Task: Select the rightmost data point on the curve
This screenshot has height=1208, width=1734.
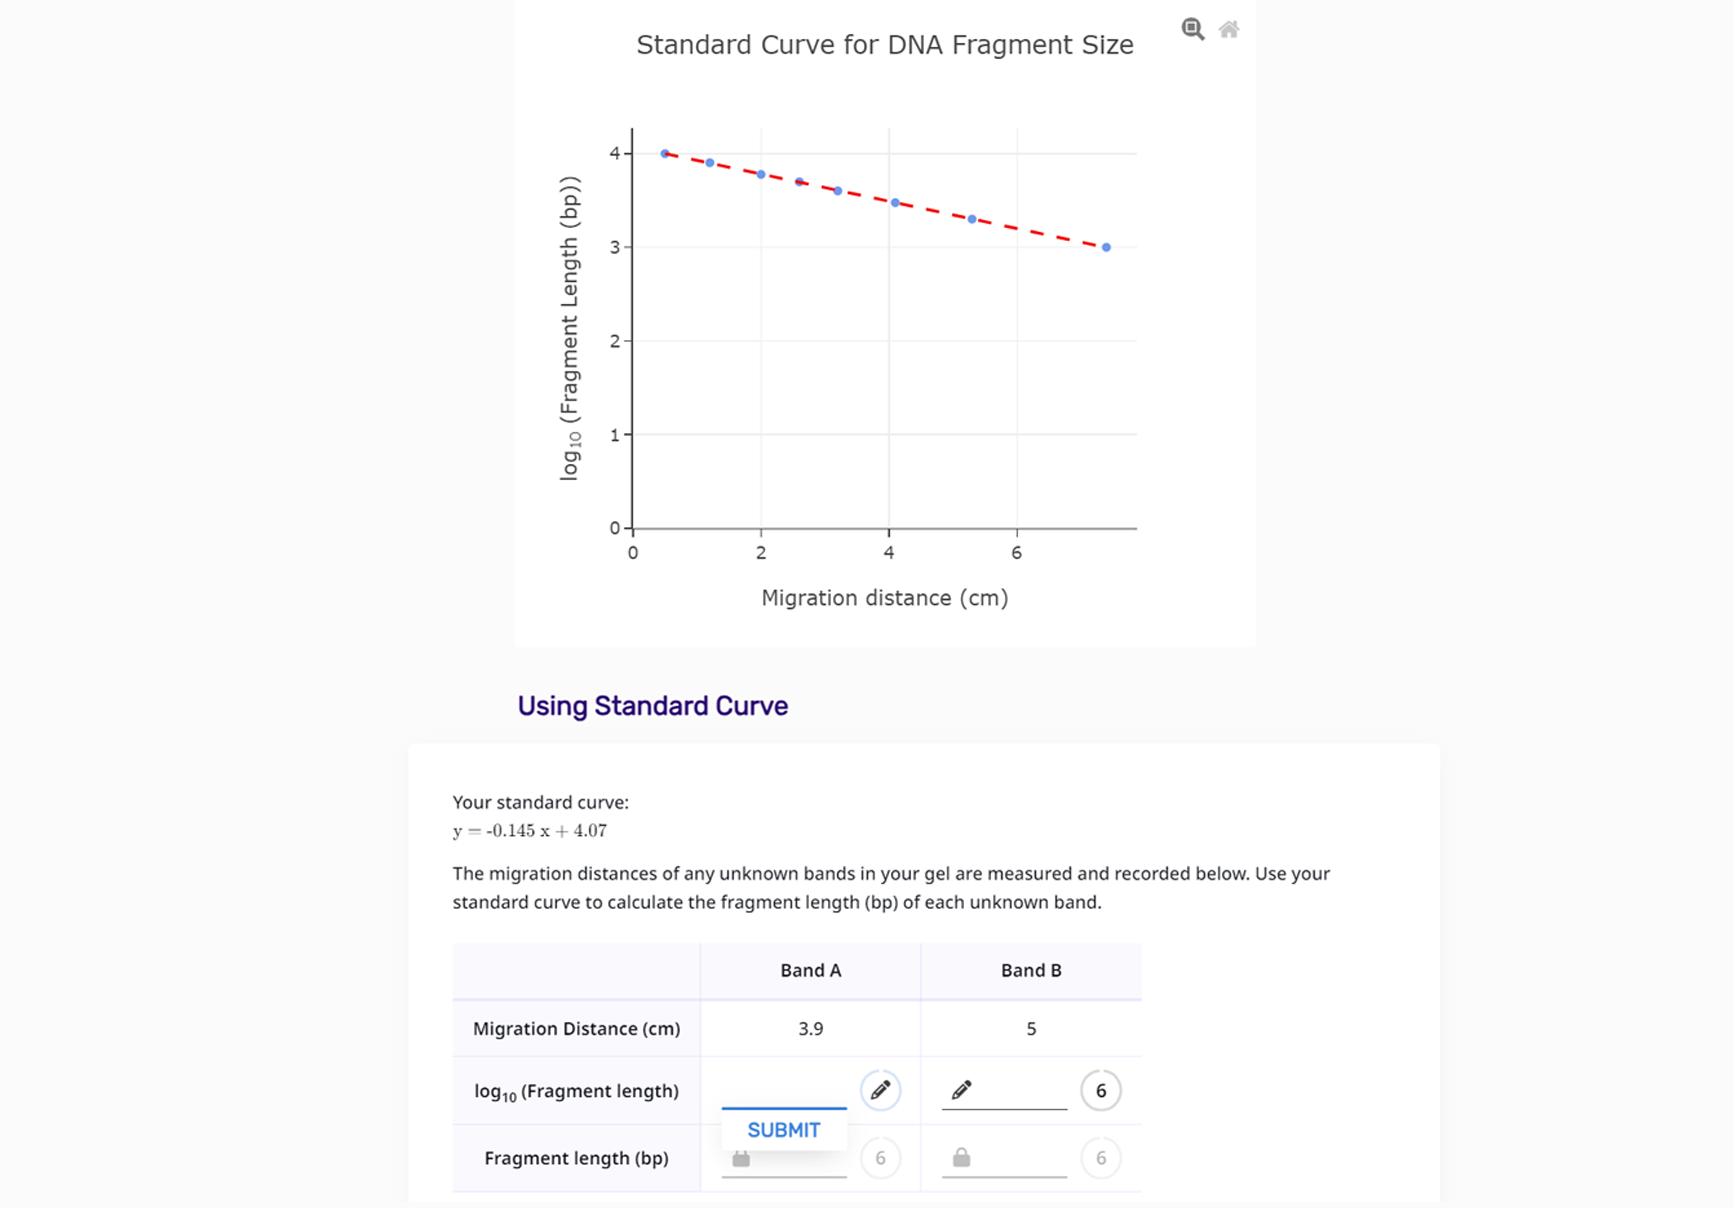Action: coord(1105,246)
